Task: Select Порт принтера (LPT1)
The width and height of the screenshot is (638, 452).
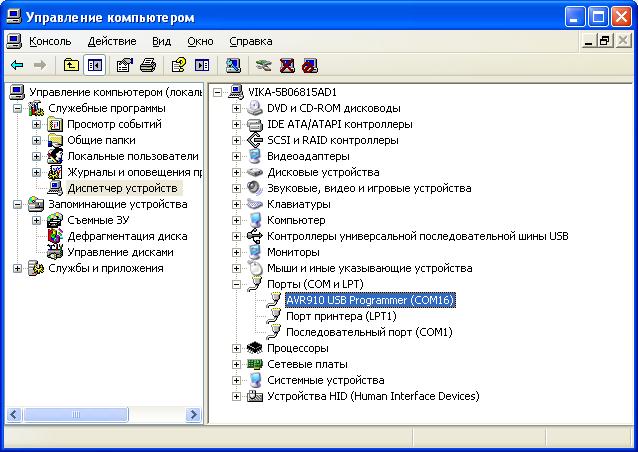Action: 341,316
